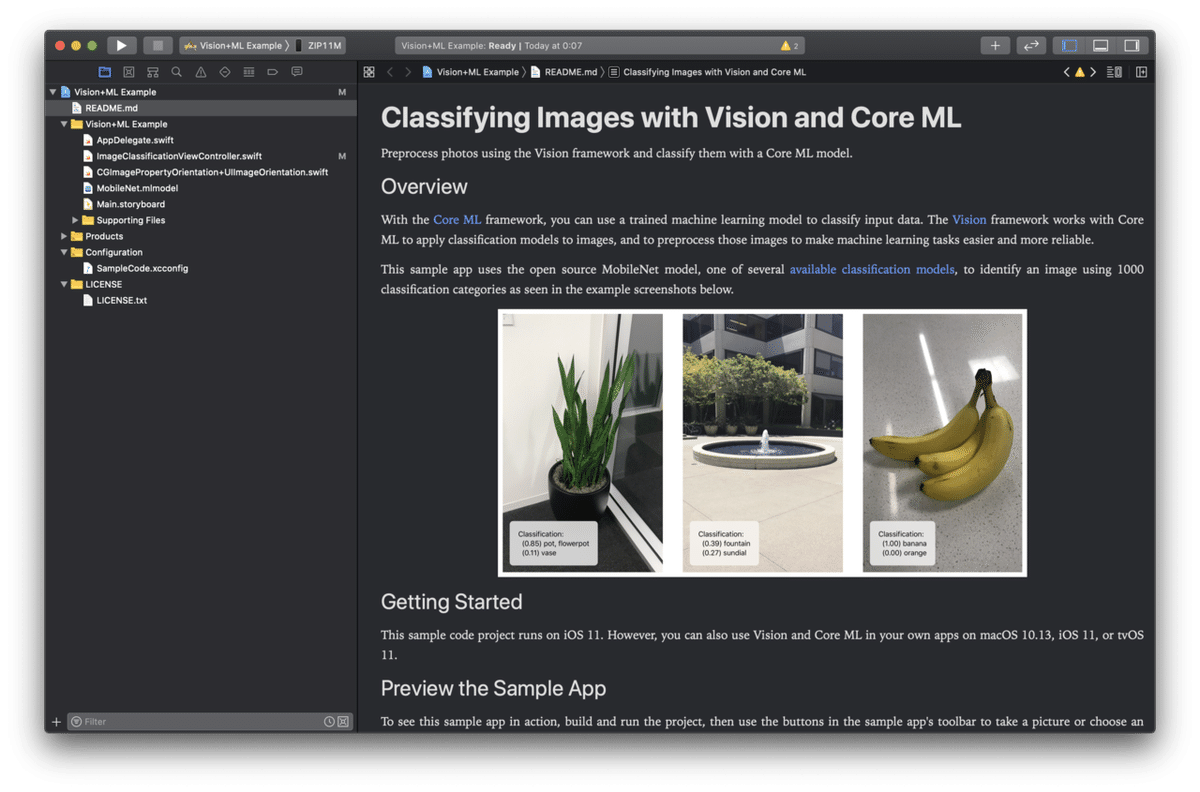
Task: Open README.md jump bar segment
Action: [563, 72]
